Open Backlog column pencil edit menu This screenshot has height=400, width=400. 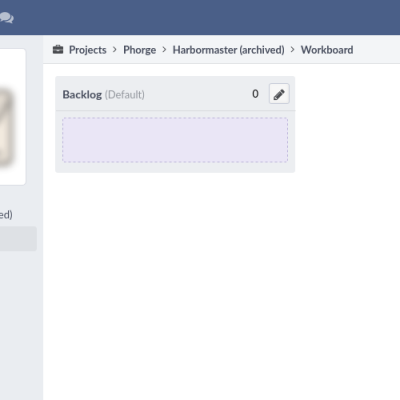click(279, 94)
